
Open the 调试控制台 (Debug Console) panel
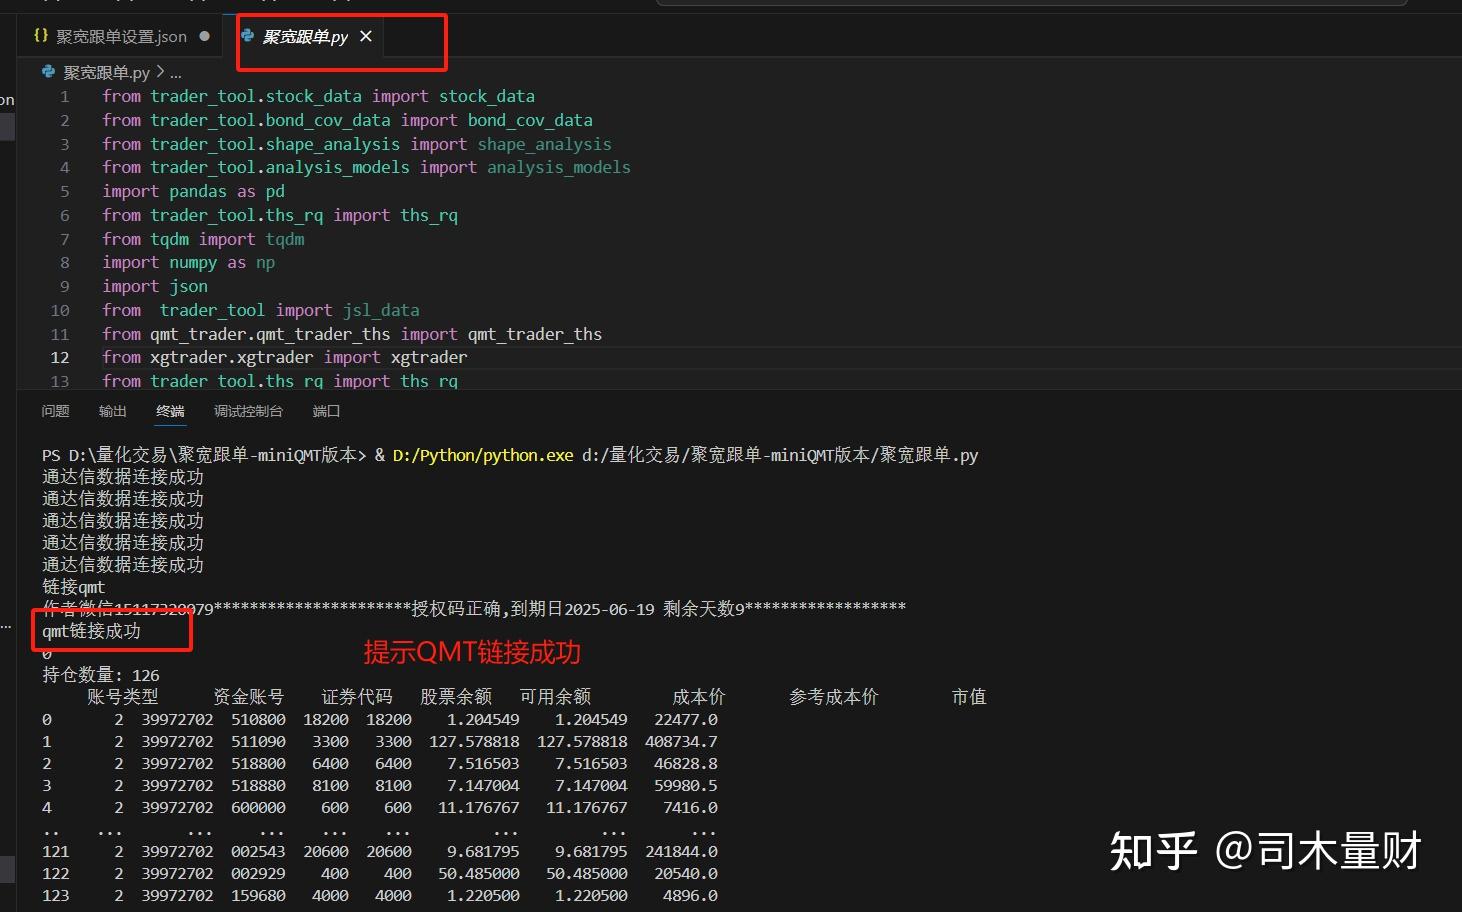coord(248,410)
